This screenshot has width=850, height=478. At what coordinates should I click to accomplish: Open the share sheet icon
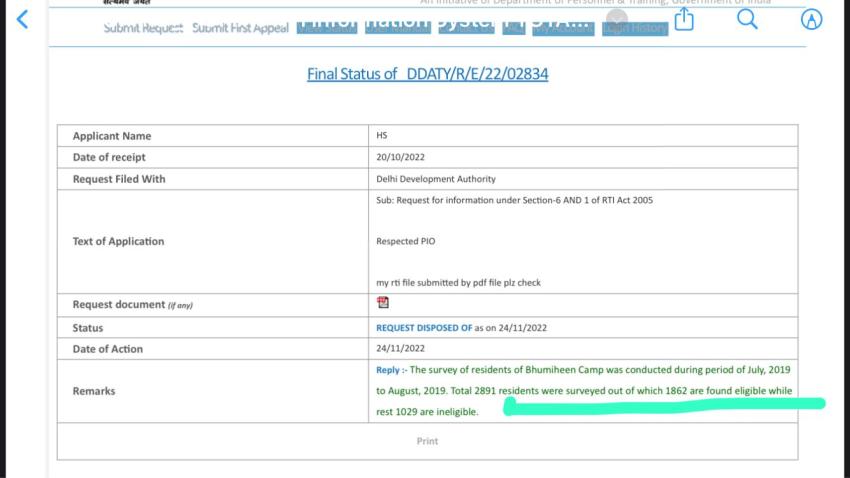pos(684,20)
